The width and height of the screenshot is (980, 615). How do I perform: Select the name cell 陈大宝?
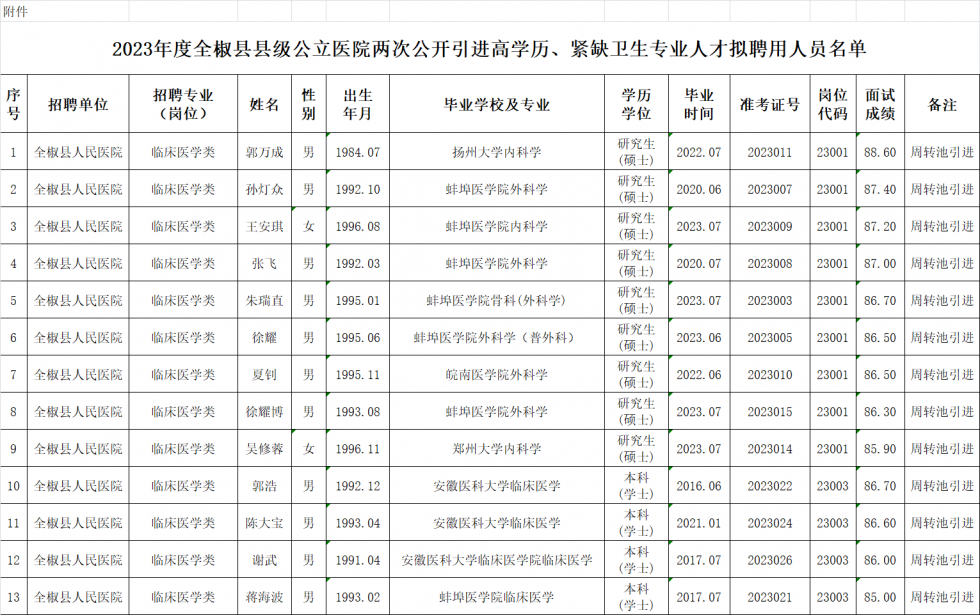(x=264, y=523)
